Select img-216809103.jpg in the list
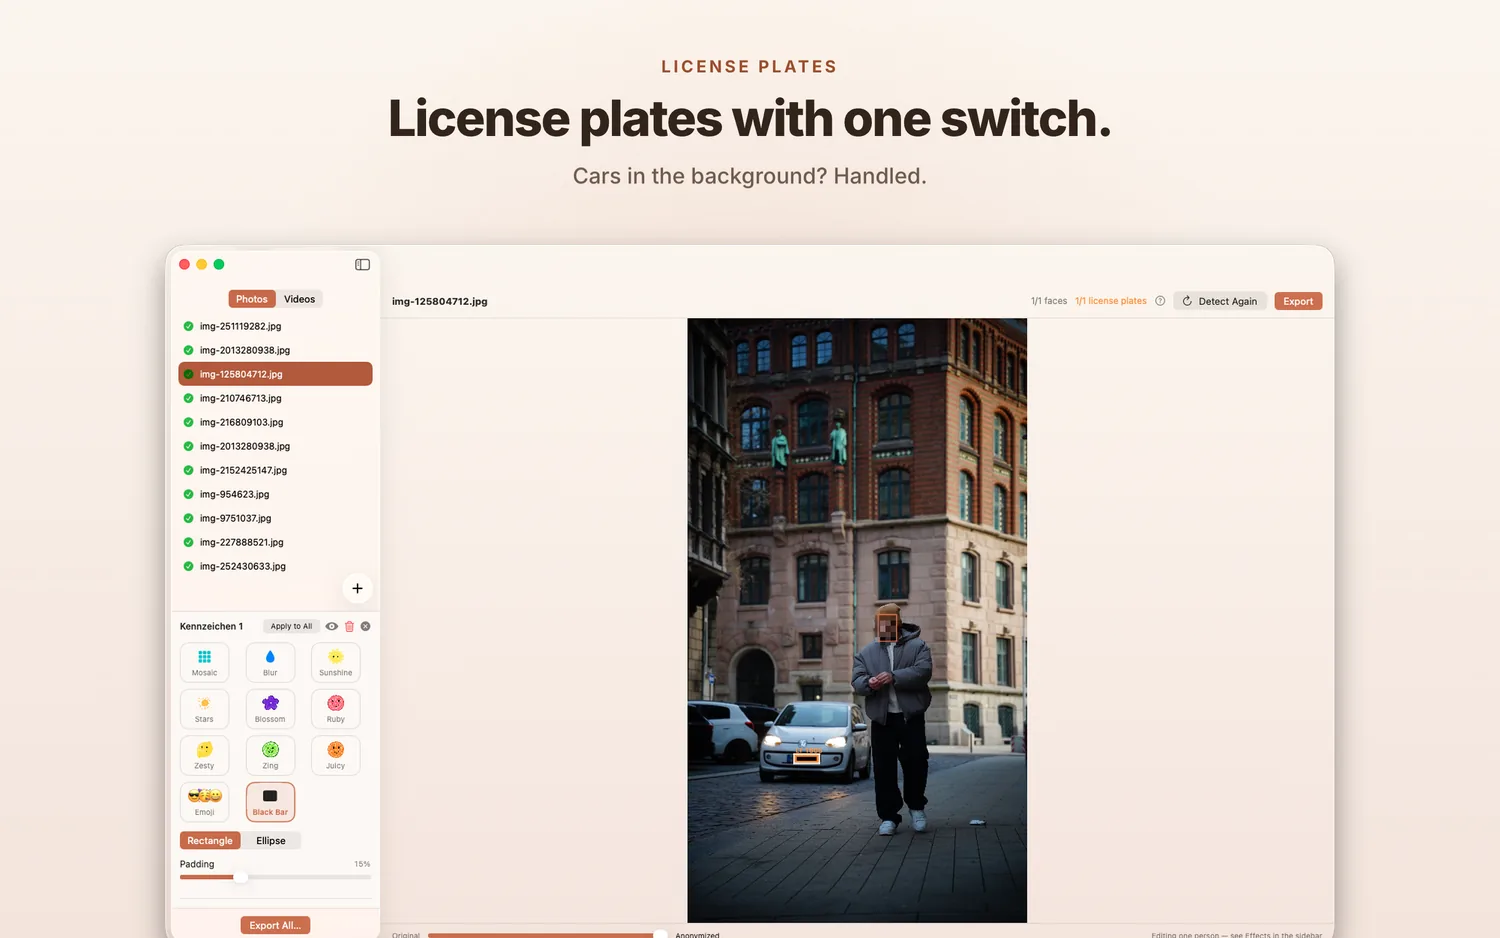1500x938 pixels. coord(275,422)
